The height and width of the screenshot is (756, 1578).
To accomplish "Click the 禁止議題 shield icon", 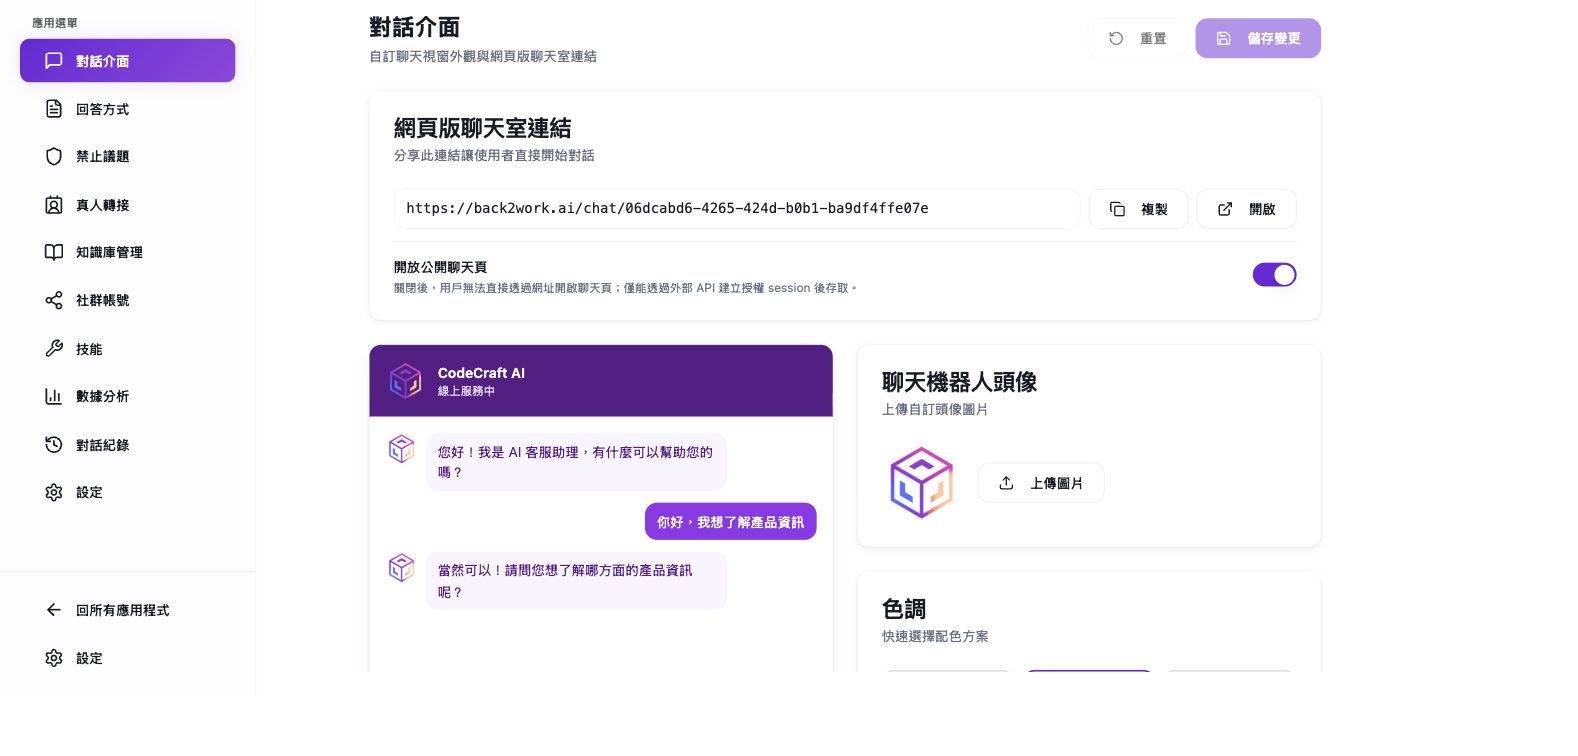I will point(54,156).
